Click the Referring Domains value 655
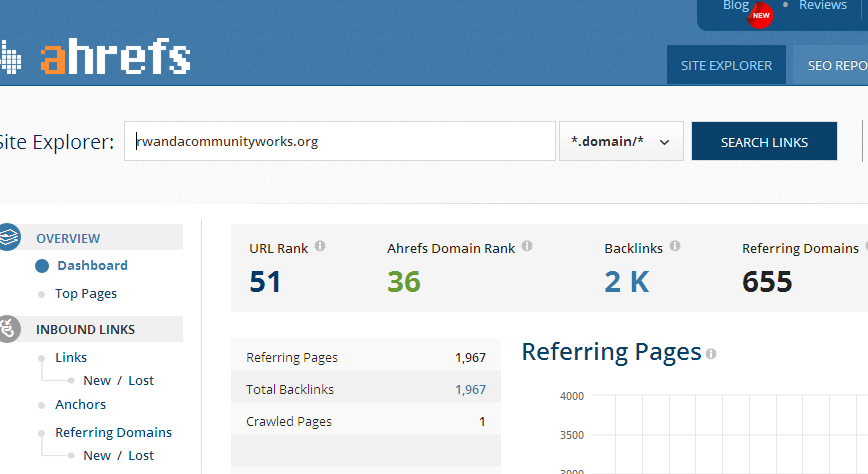Viewport: 868px width, 474px height. 767,281
